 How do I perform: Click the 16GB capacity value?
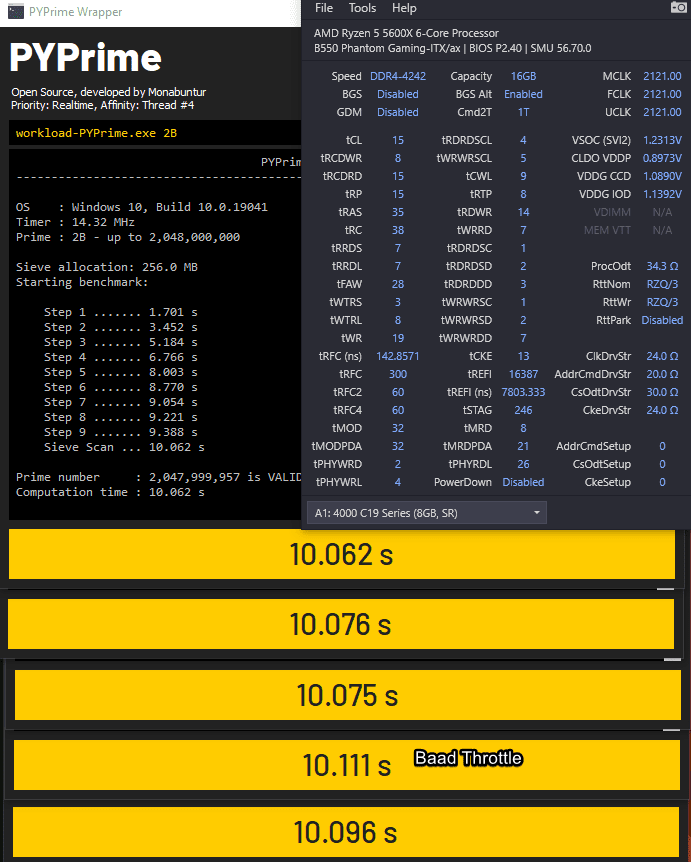523,76
